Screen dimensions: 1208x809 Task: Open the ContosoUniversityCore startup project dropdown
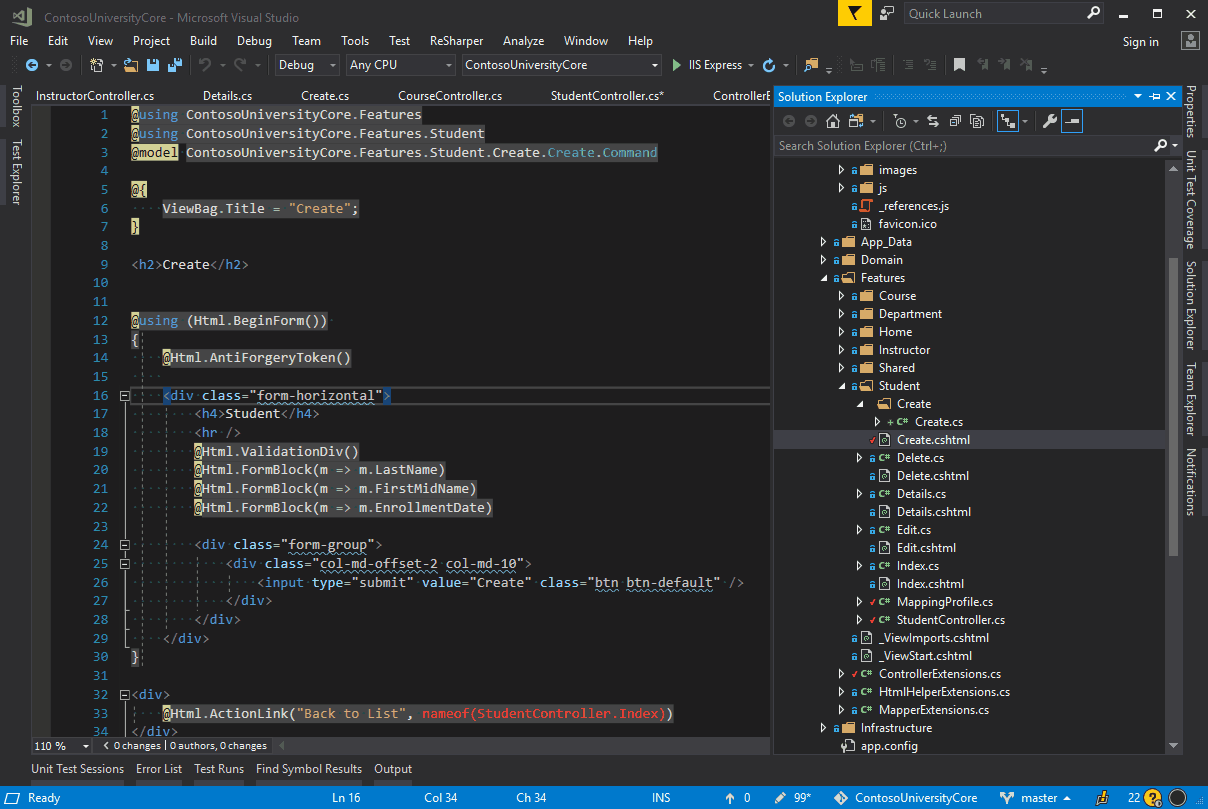tap(562, 65)
